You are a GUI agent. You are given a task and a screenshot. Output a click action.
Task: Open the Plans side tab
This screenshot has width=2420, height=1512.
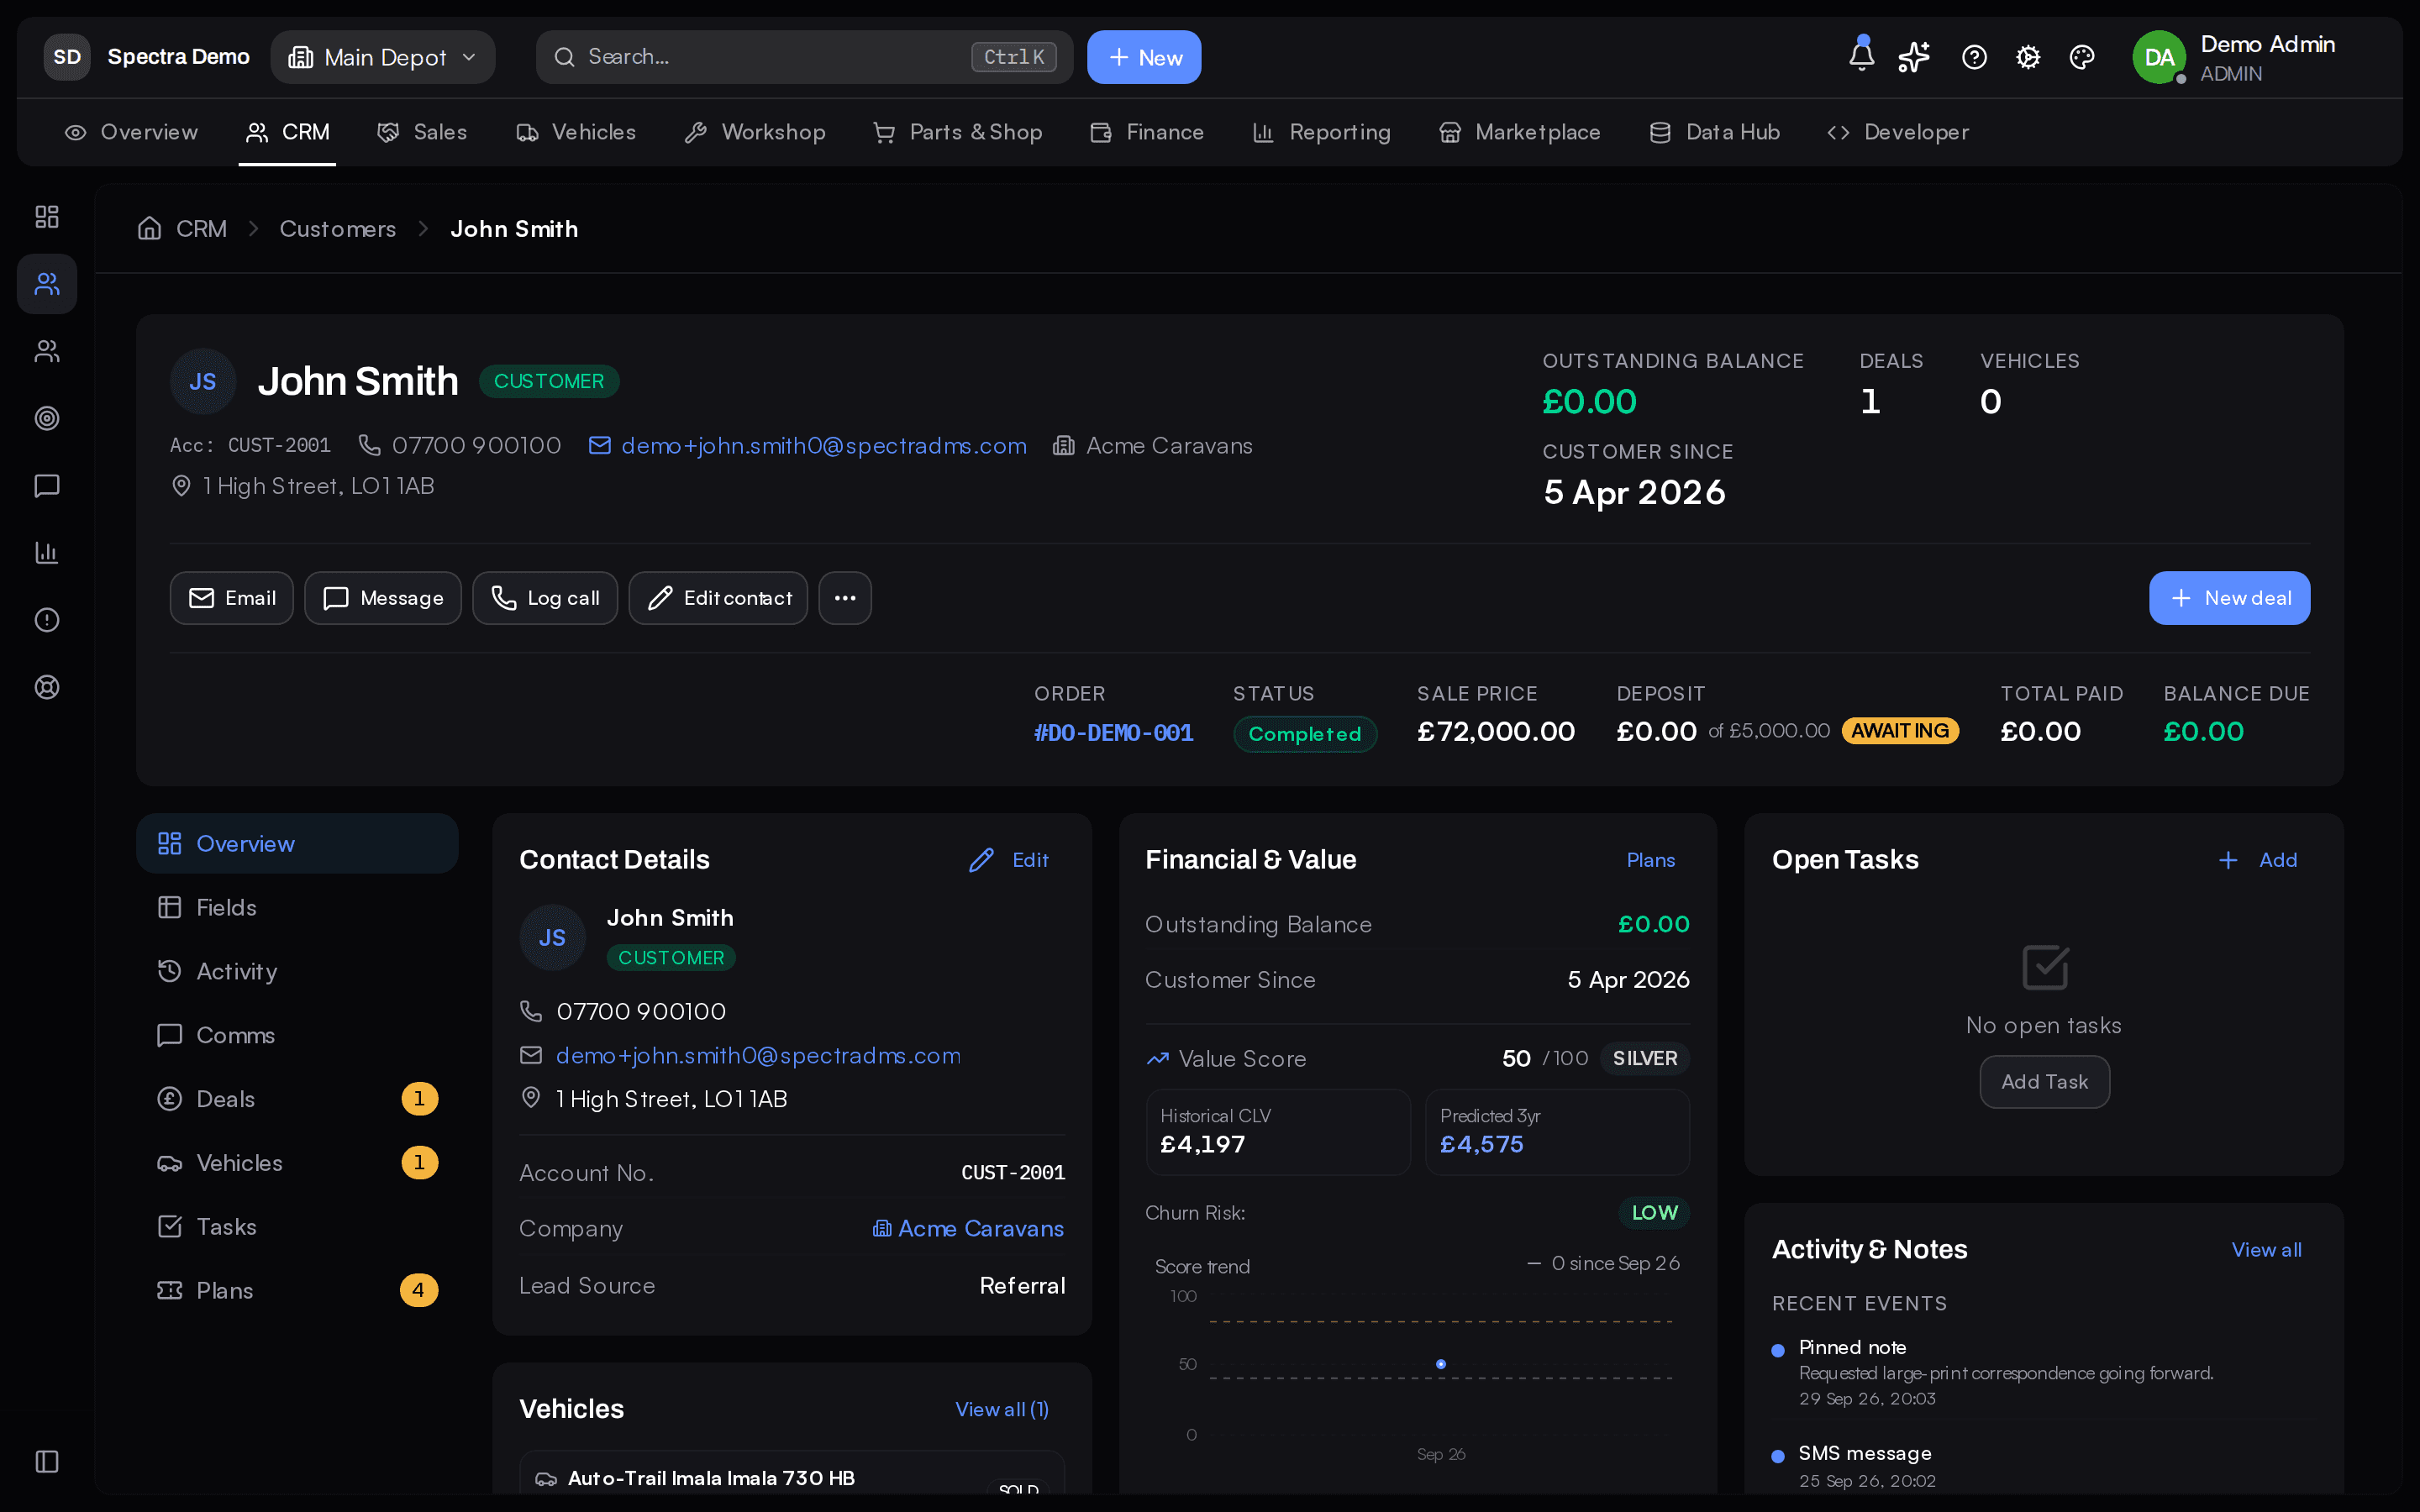[x=297, y=1290]
